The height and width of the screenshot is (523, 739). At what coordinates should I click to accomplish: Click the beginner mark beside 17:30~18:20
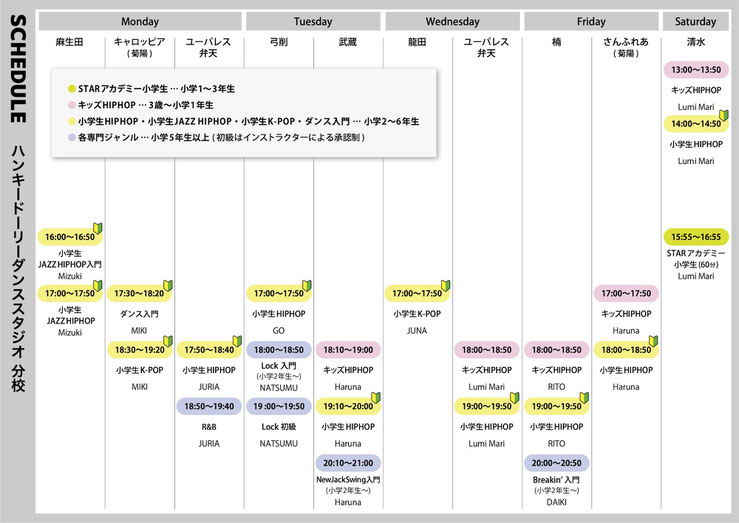[x=168, y=286]
